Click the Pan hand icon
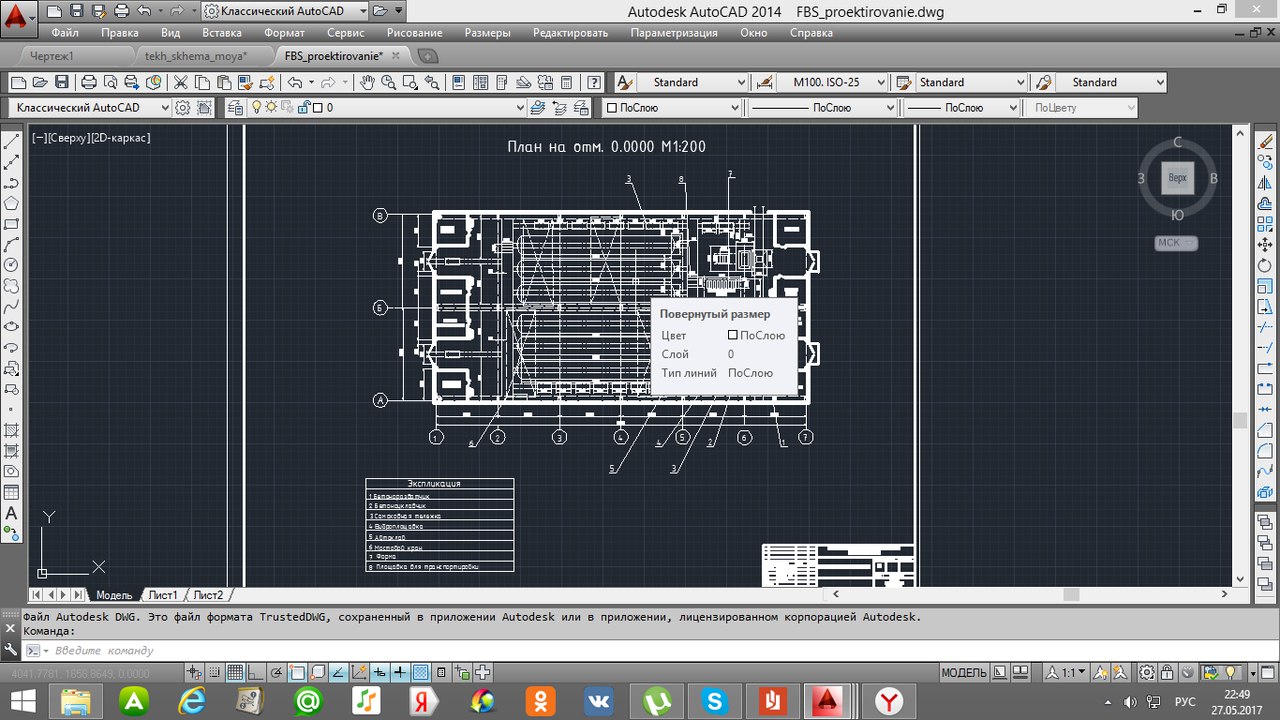 pyautogui.click(x=367, y=82)
